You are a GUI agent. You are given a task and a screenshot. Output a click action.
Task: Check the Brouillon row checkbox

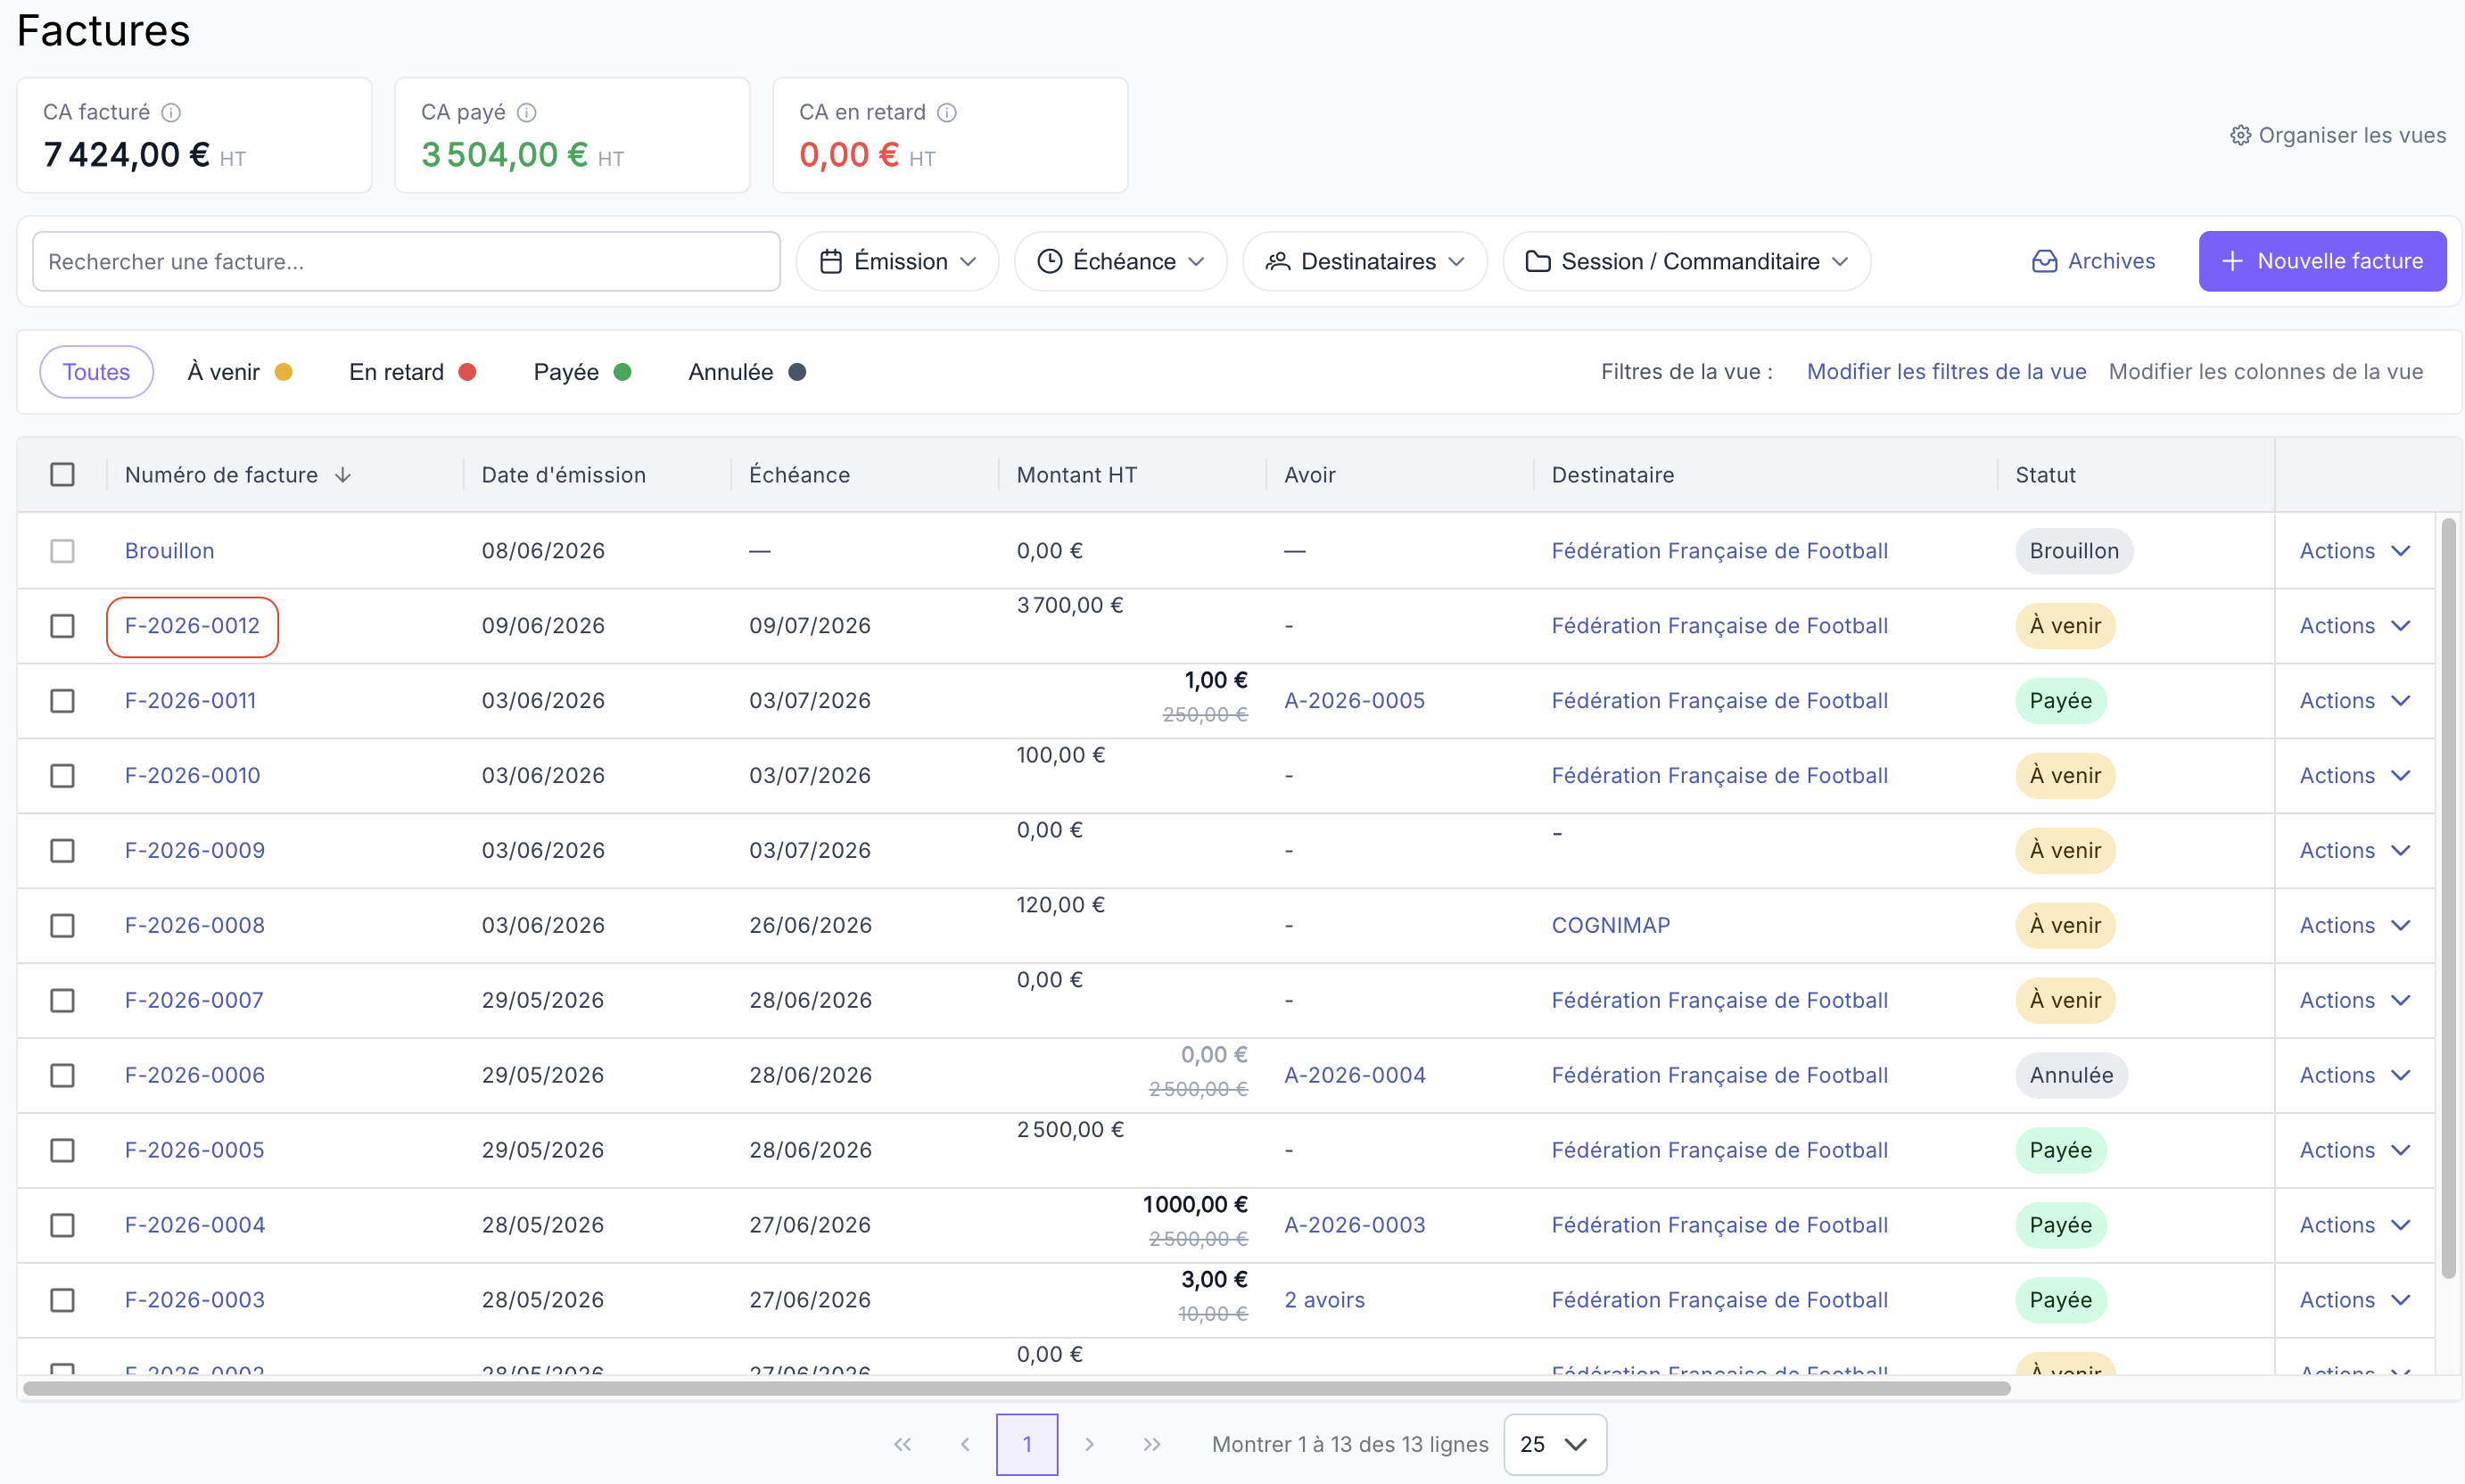pos(62,551)
